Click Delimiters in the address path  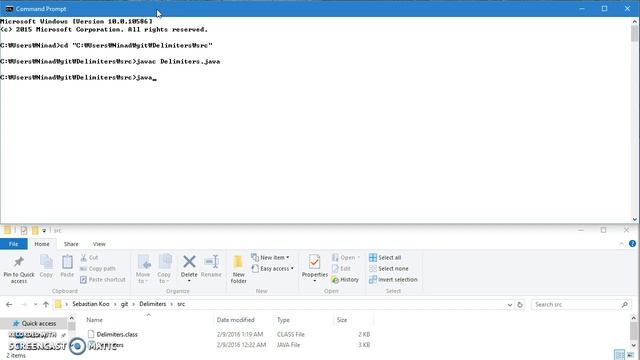click(153, 304)
